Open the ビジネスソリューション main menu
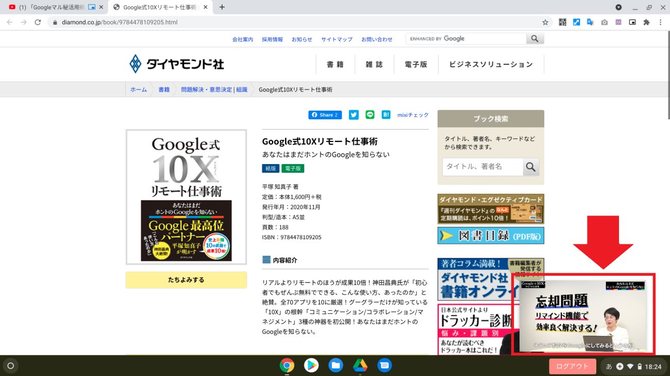The width and height of the screenshot is (670, 376). [491, 65]
